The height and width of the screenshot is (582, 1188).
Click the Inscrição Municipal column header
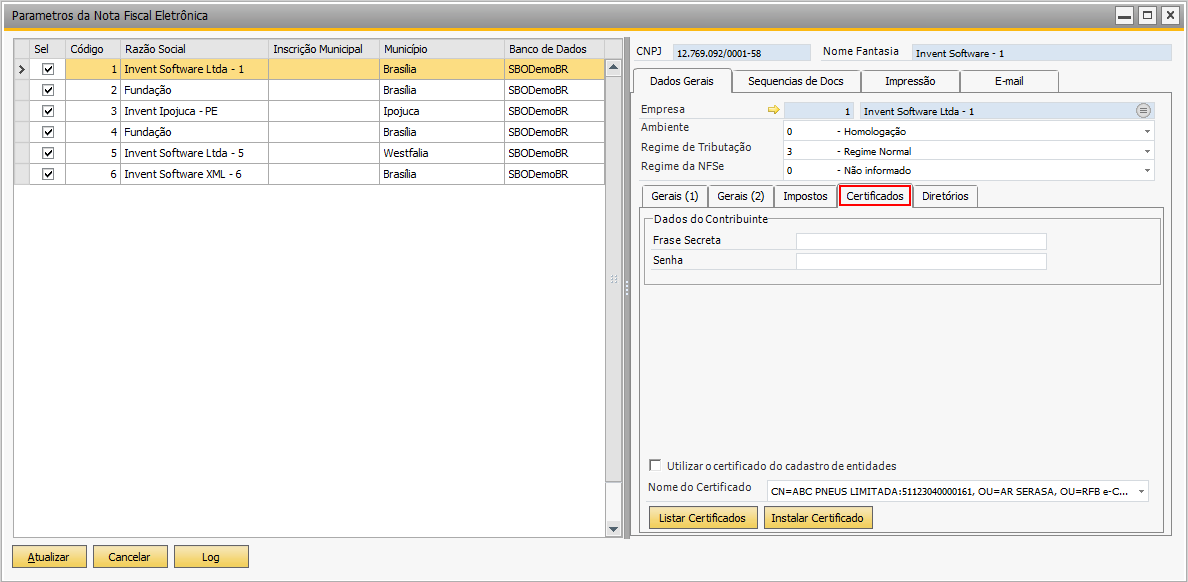(x=324, y=48)
